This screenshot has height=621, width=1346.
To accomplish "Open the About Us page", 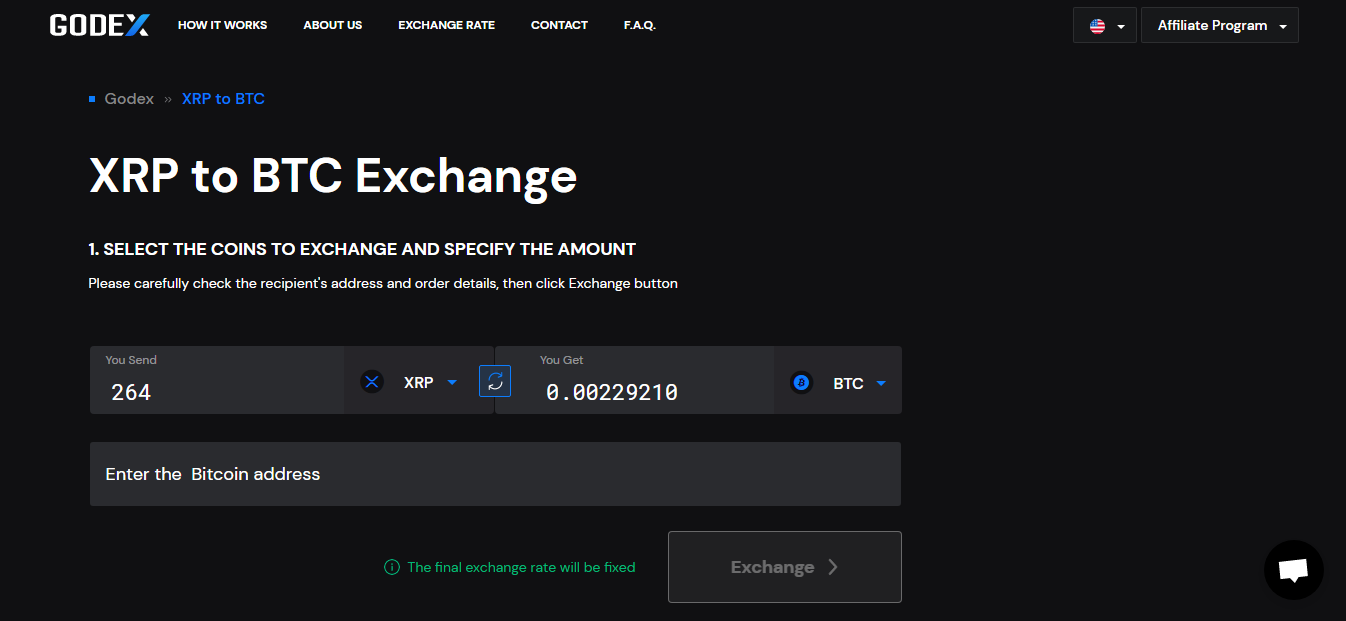I will coord(333,25).
